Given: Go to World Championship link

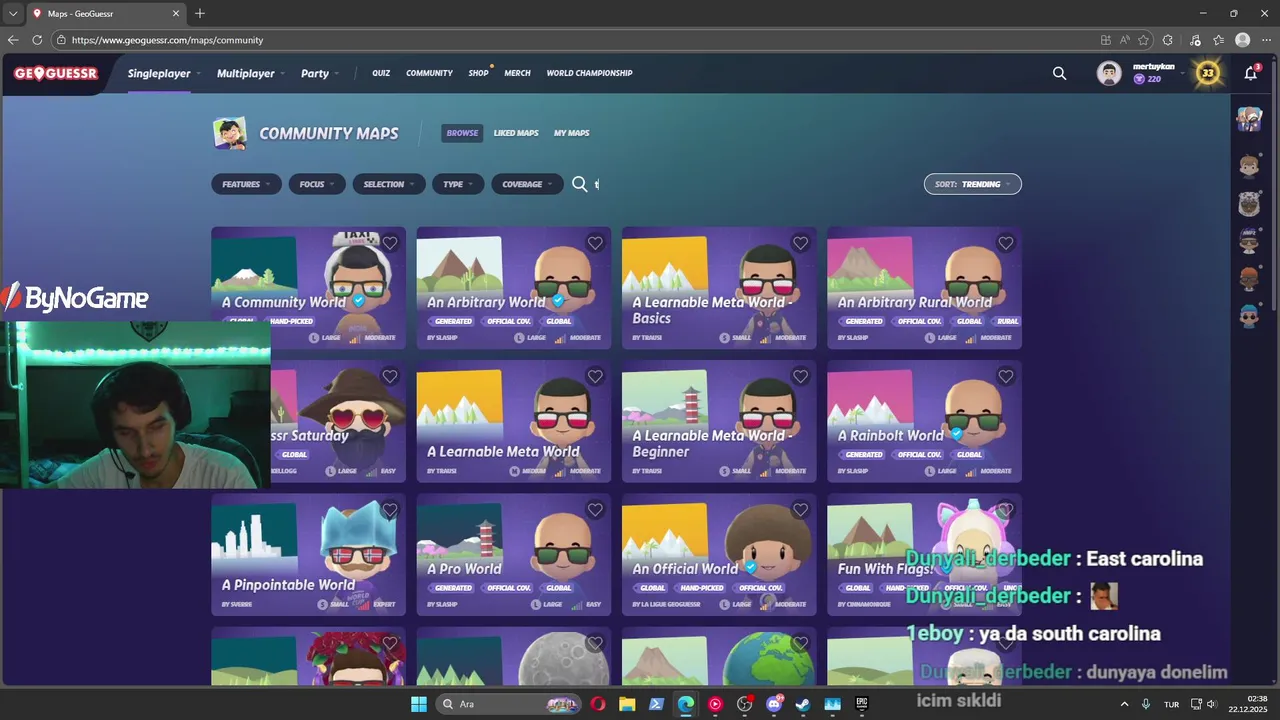Looking at the screenshot, I should 589,73.
